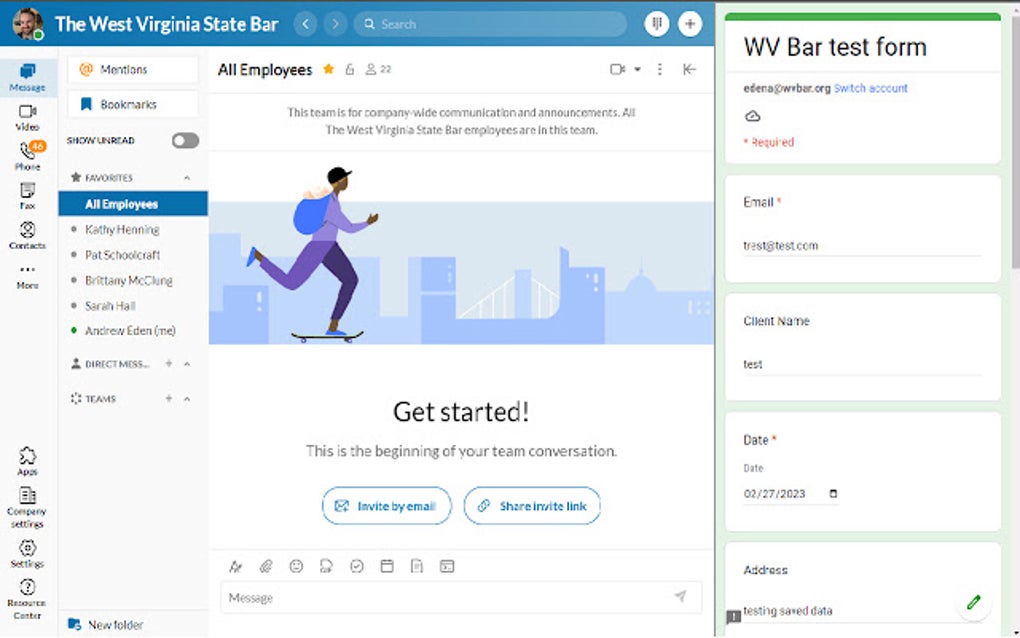The height and width of the screenshot is (638, 1020).
Task: Collapse the Direct Messages section
Action: (187, 364)
